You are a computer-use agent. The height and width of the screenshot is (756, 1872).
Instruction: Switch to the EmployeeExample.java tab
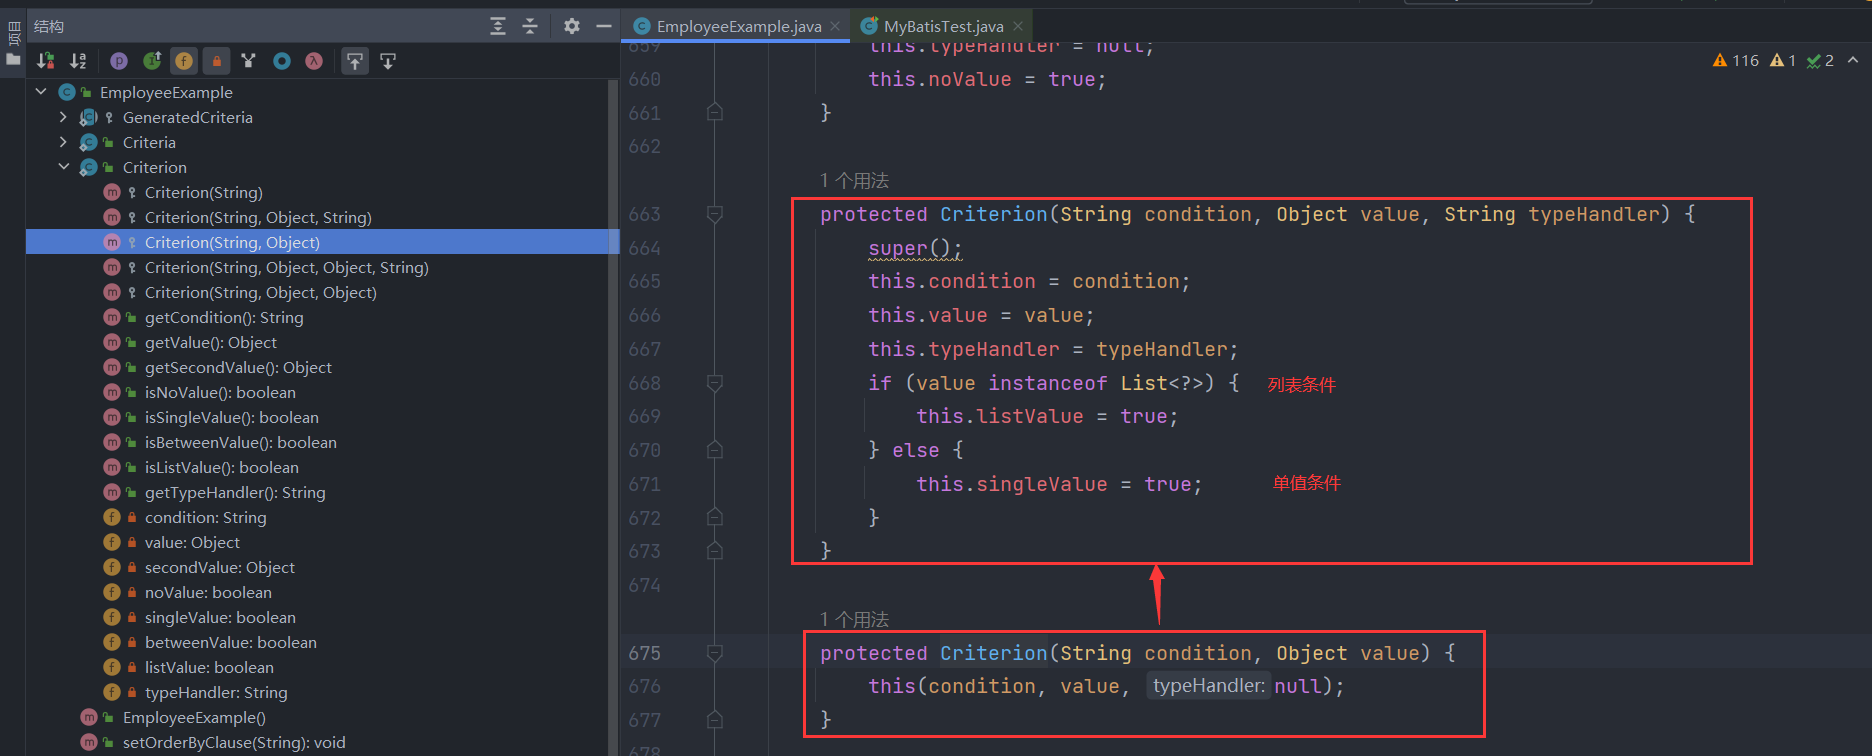[x=738, y=26]
